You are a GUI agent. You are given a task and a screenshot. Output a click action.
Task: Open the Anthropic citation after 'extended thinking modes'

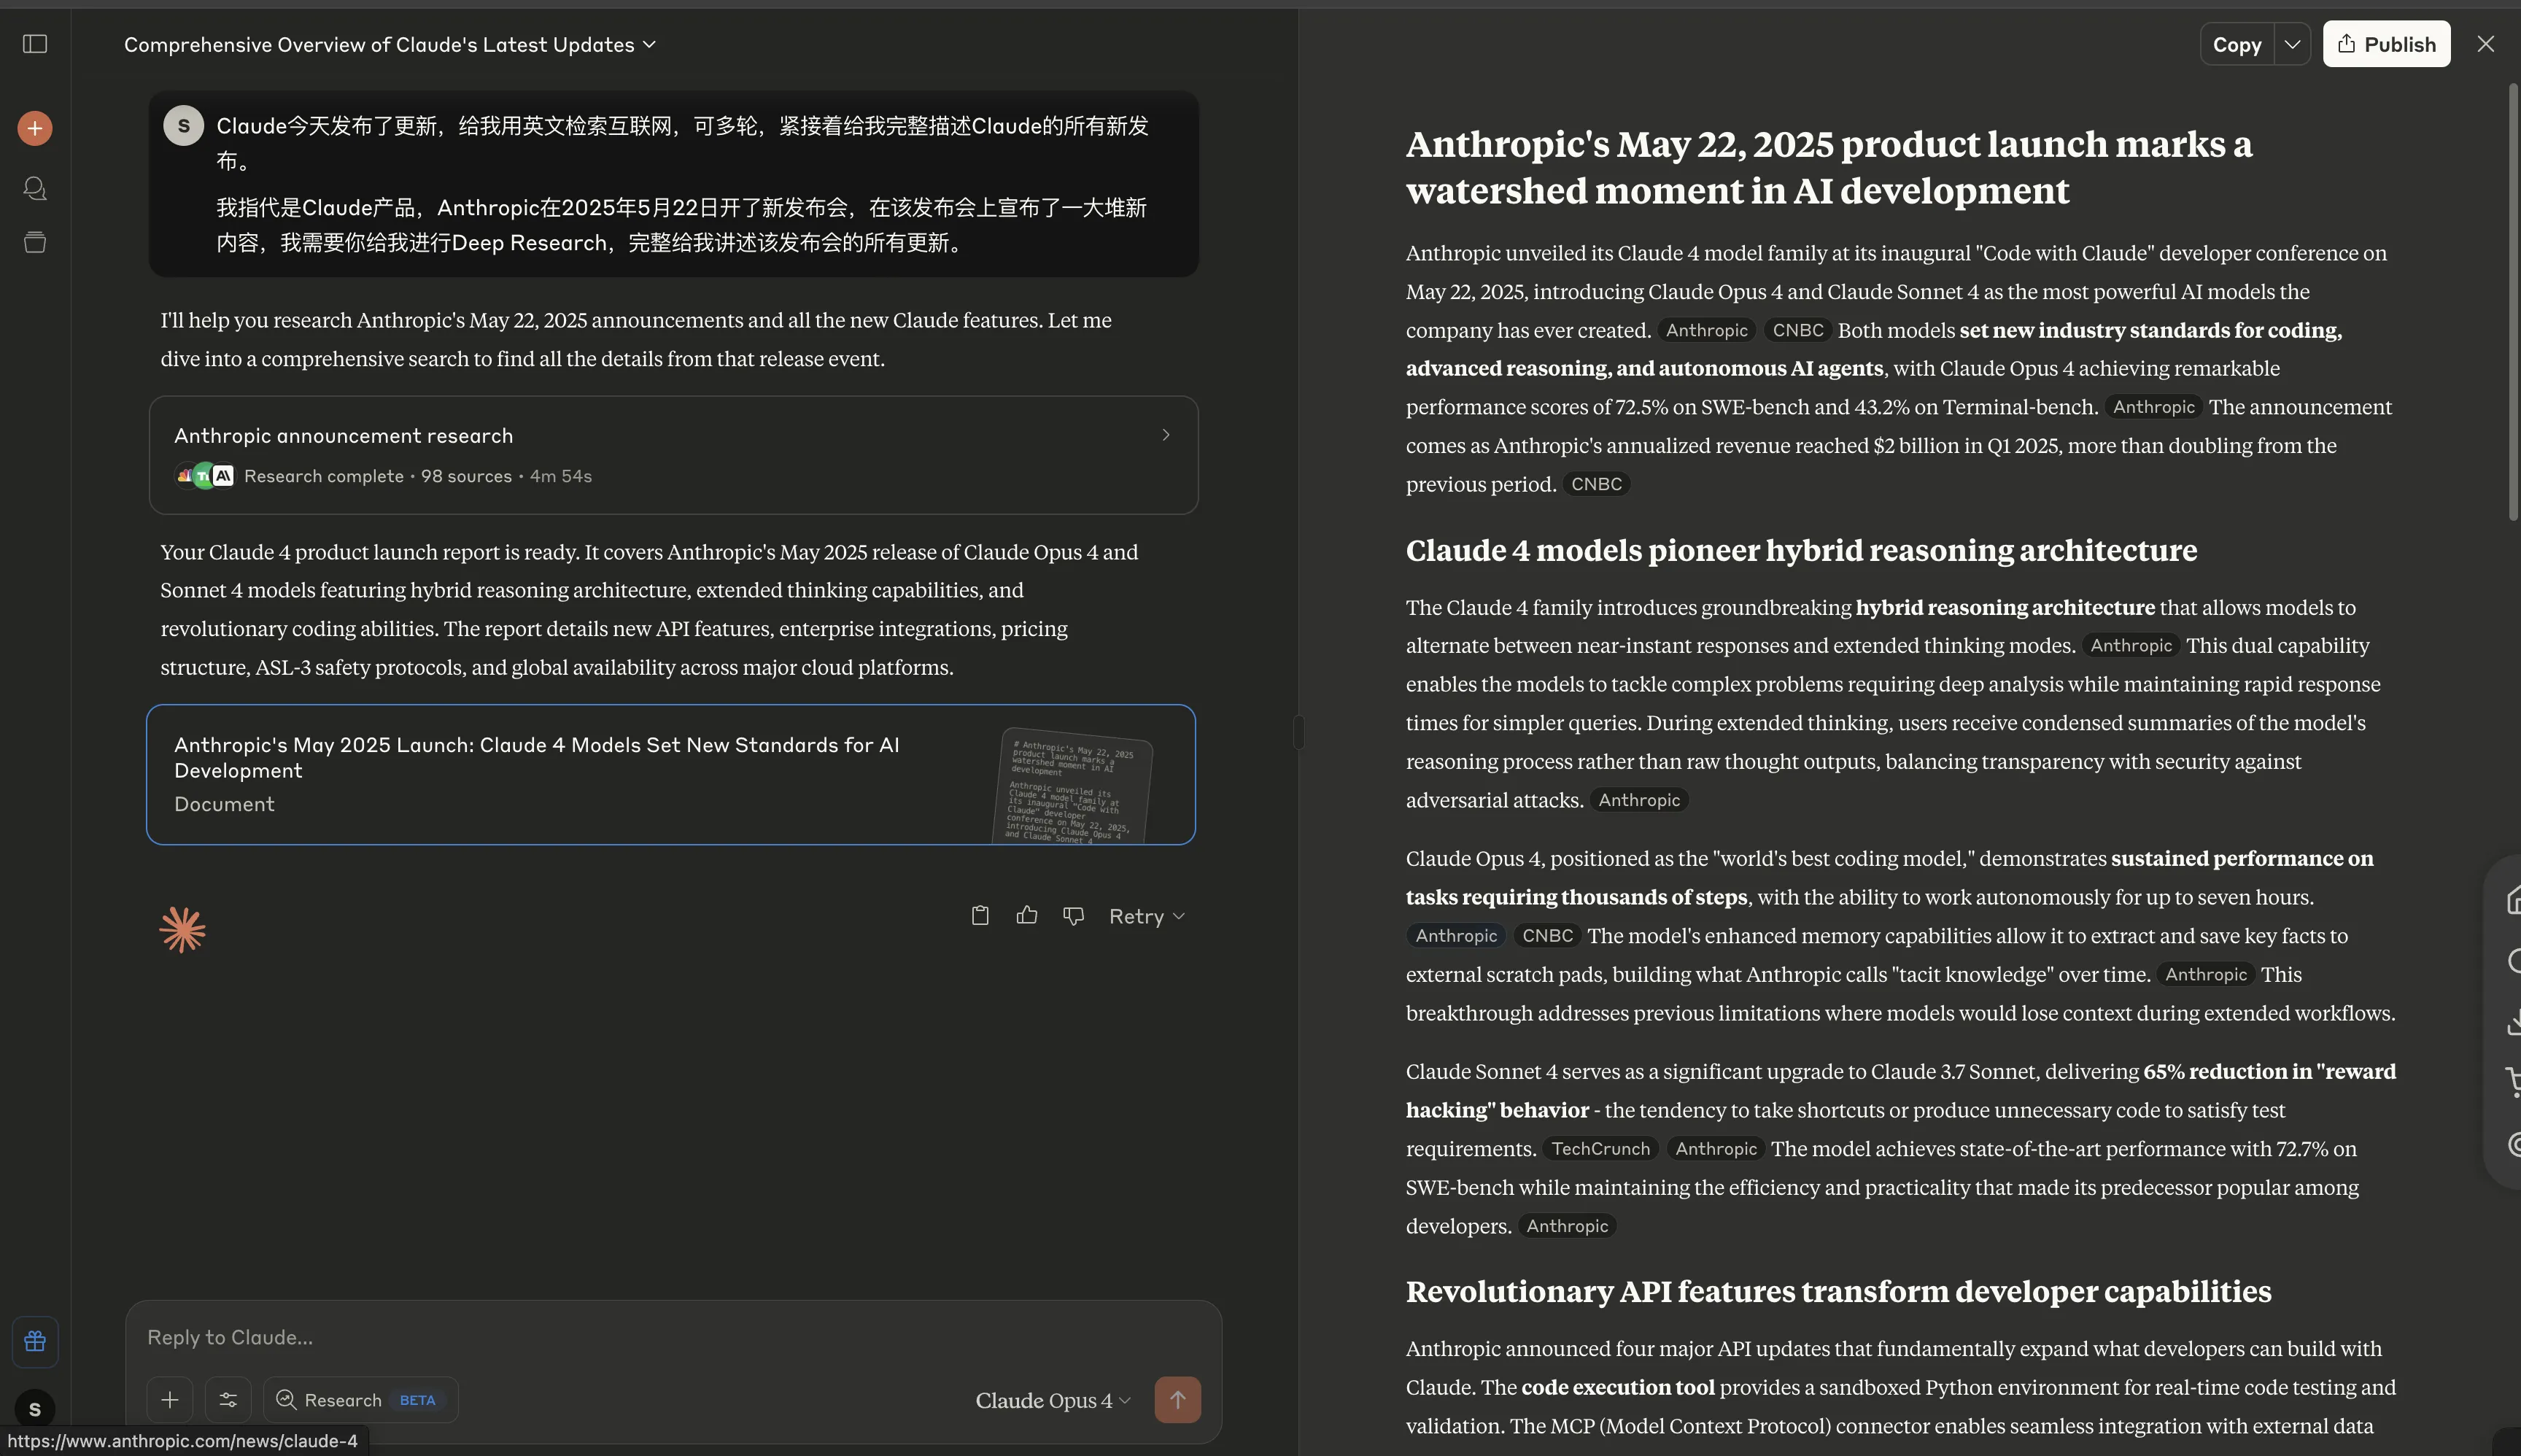click(x=2131, y=646)
